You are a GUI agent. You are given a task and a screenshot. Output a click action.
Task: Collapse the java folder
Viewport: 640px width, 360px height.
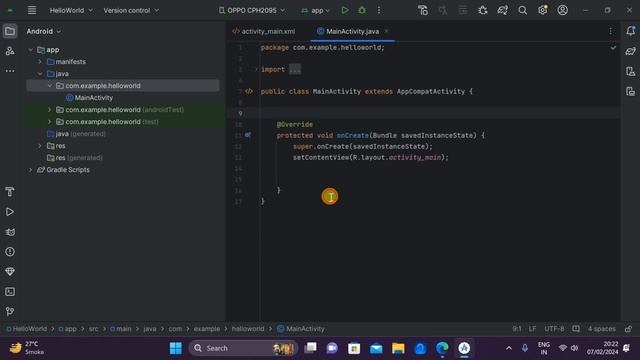click(x=40, y=74)
